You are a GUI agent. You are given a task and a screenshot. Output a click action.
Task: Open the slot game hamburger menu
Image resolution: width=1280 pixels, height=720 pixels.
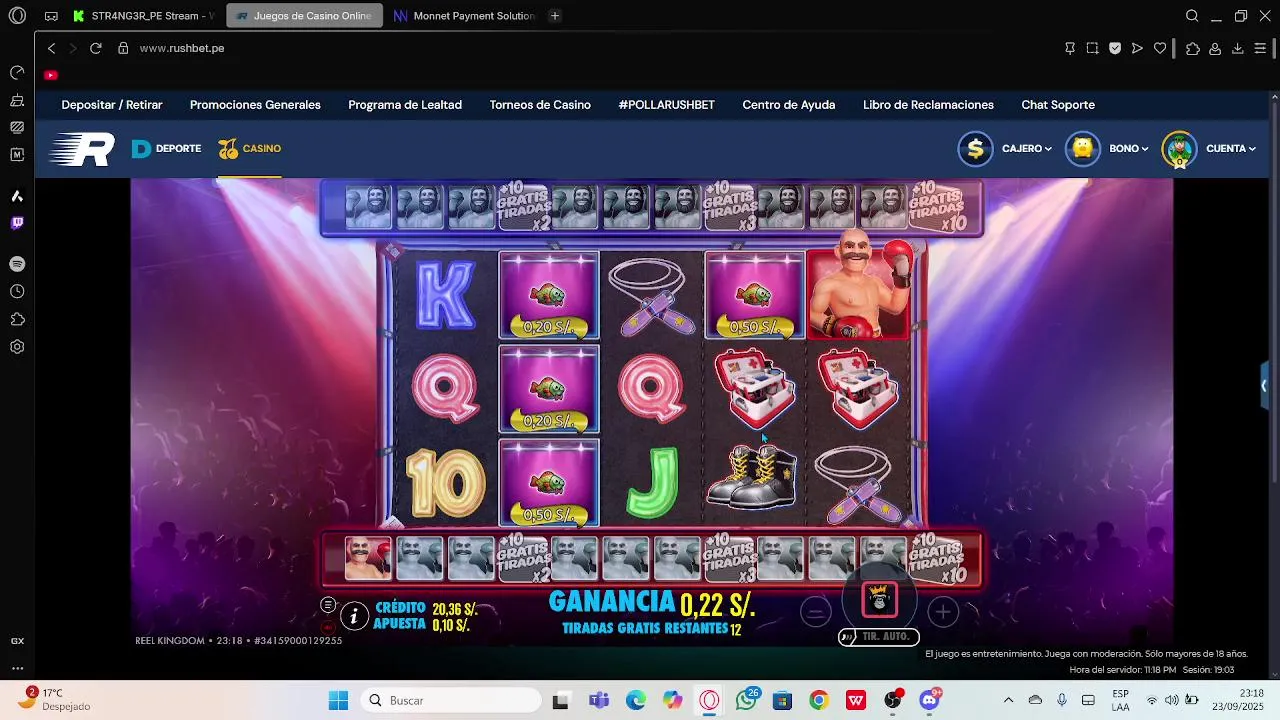pos(328,605)
